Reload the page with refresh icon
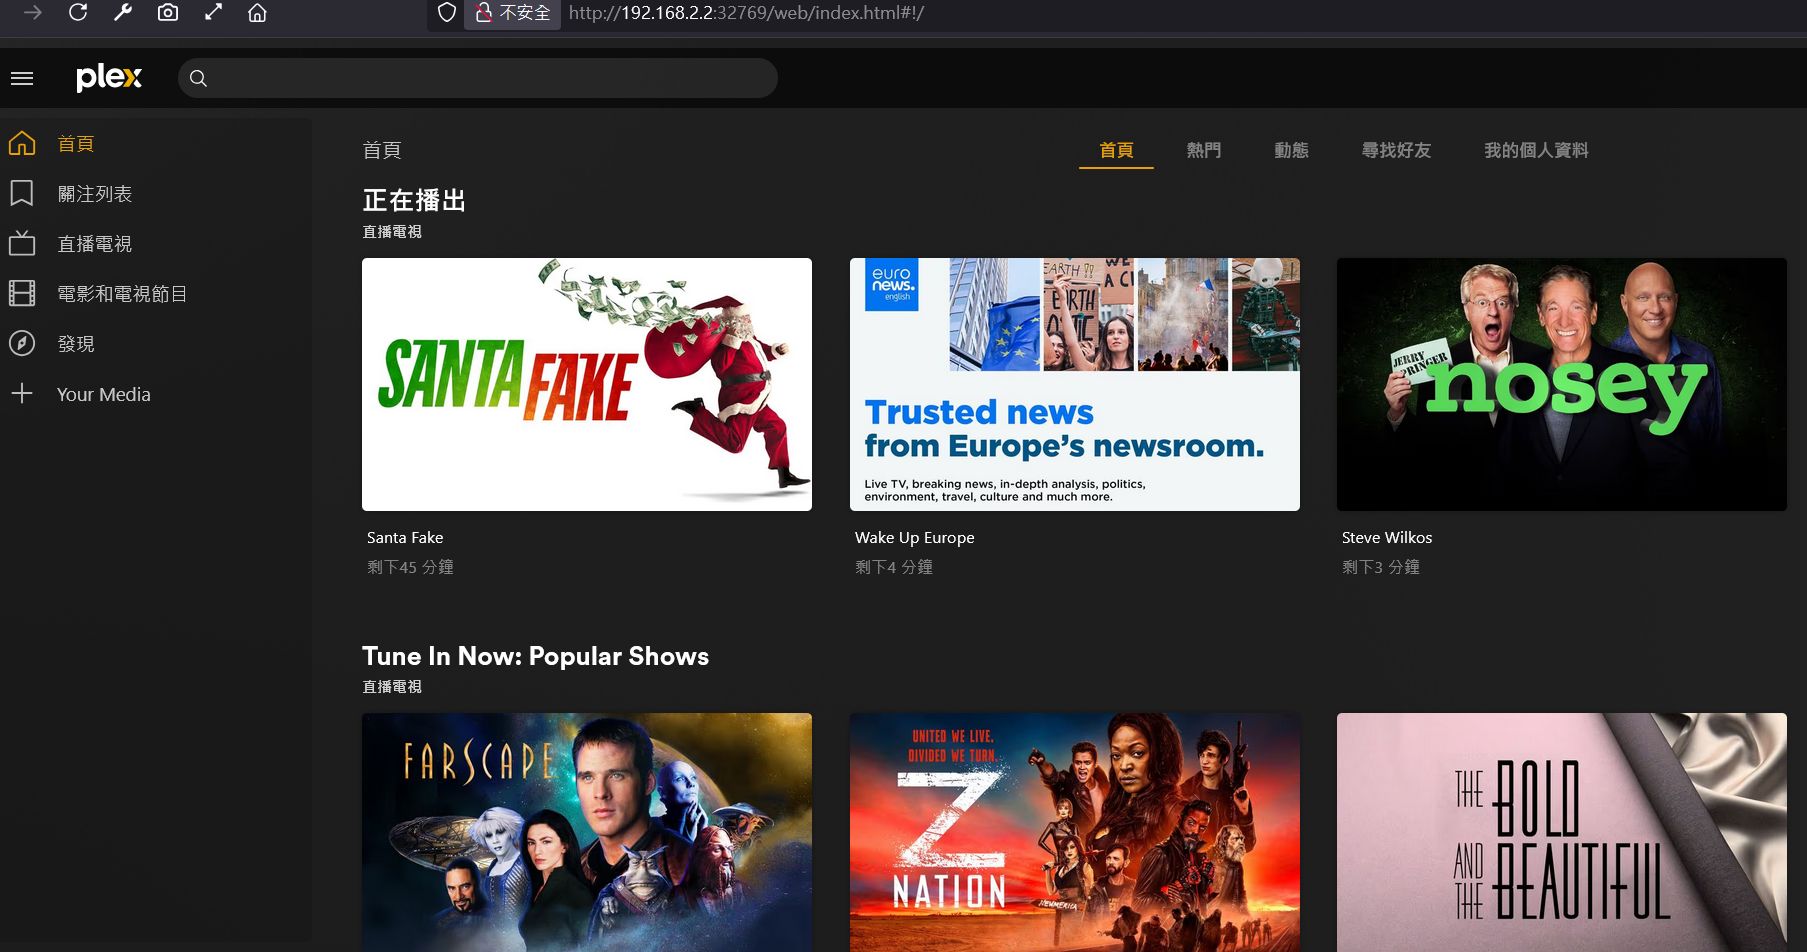 (78, 13)
